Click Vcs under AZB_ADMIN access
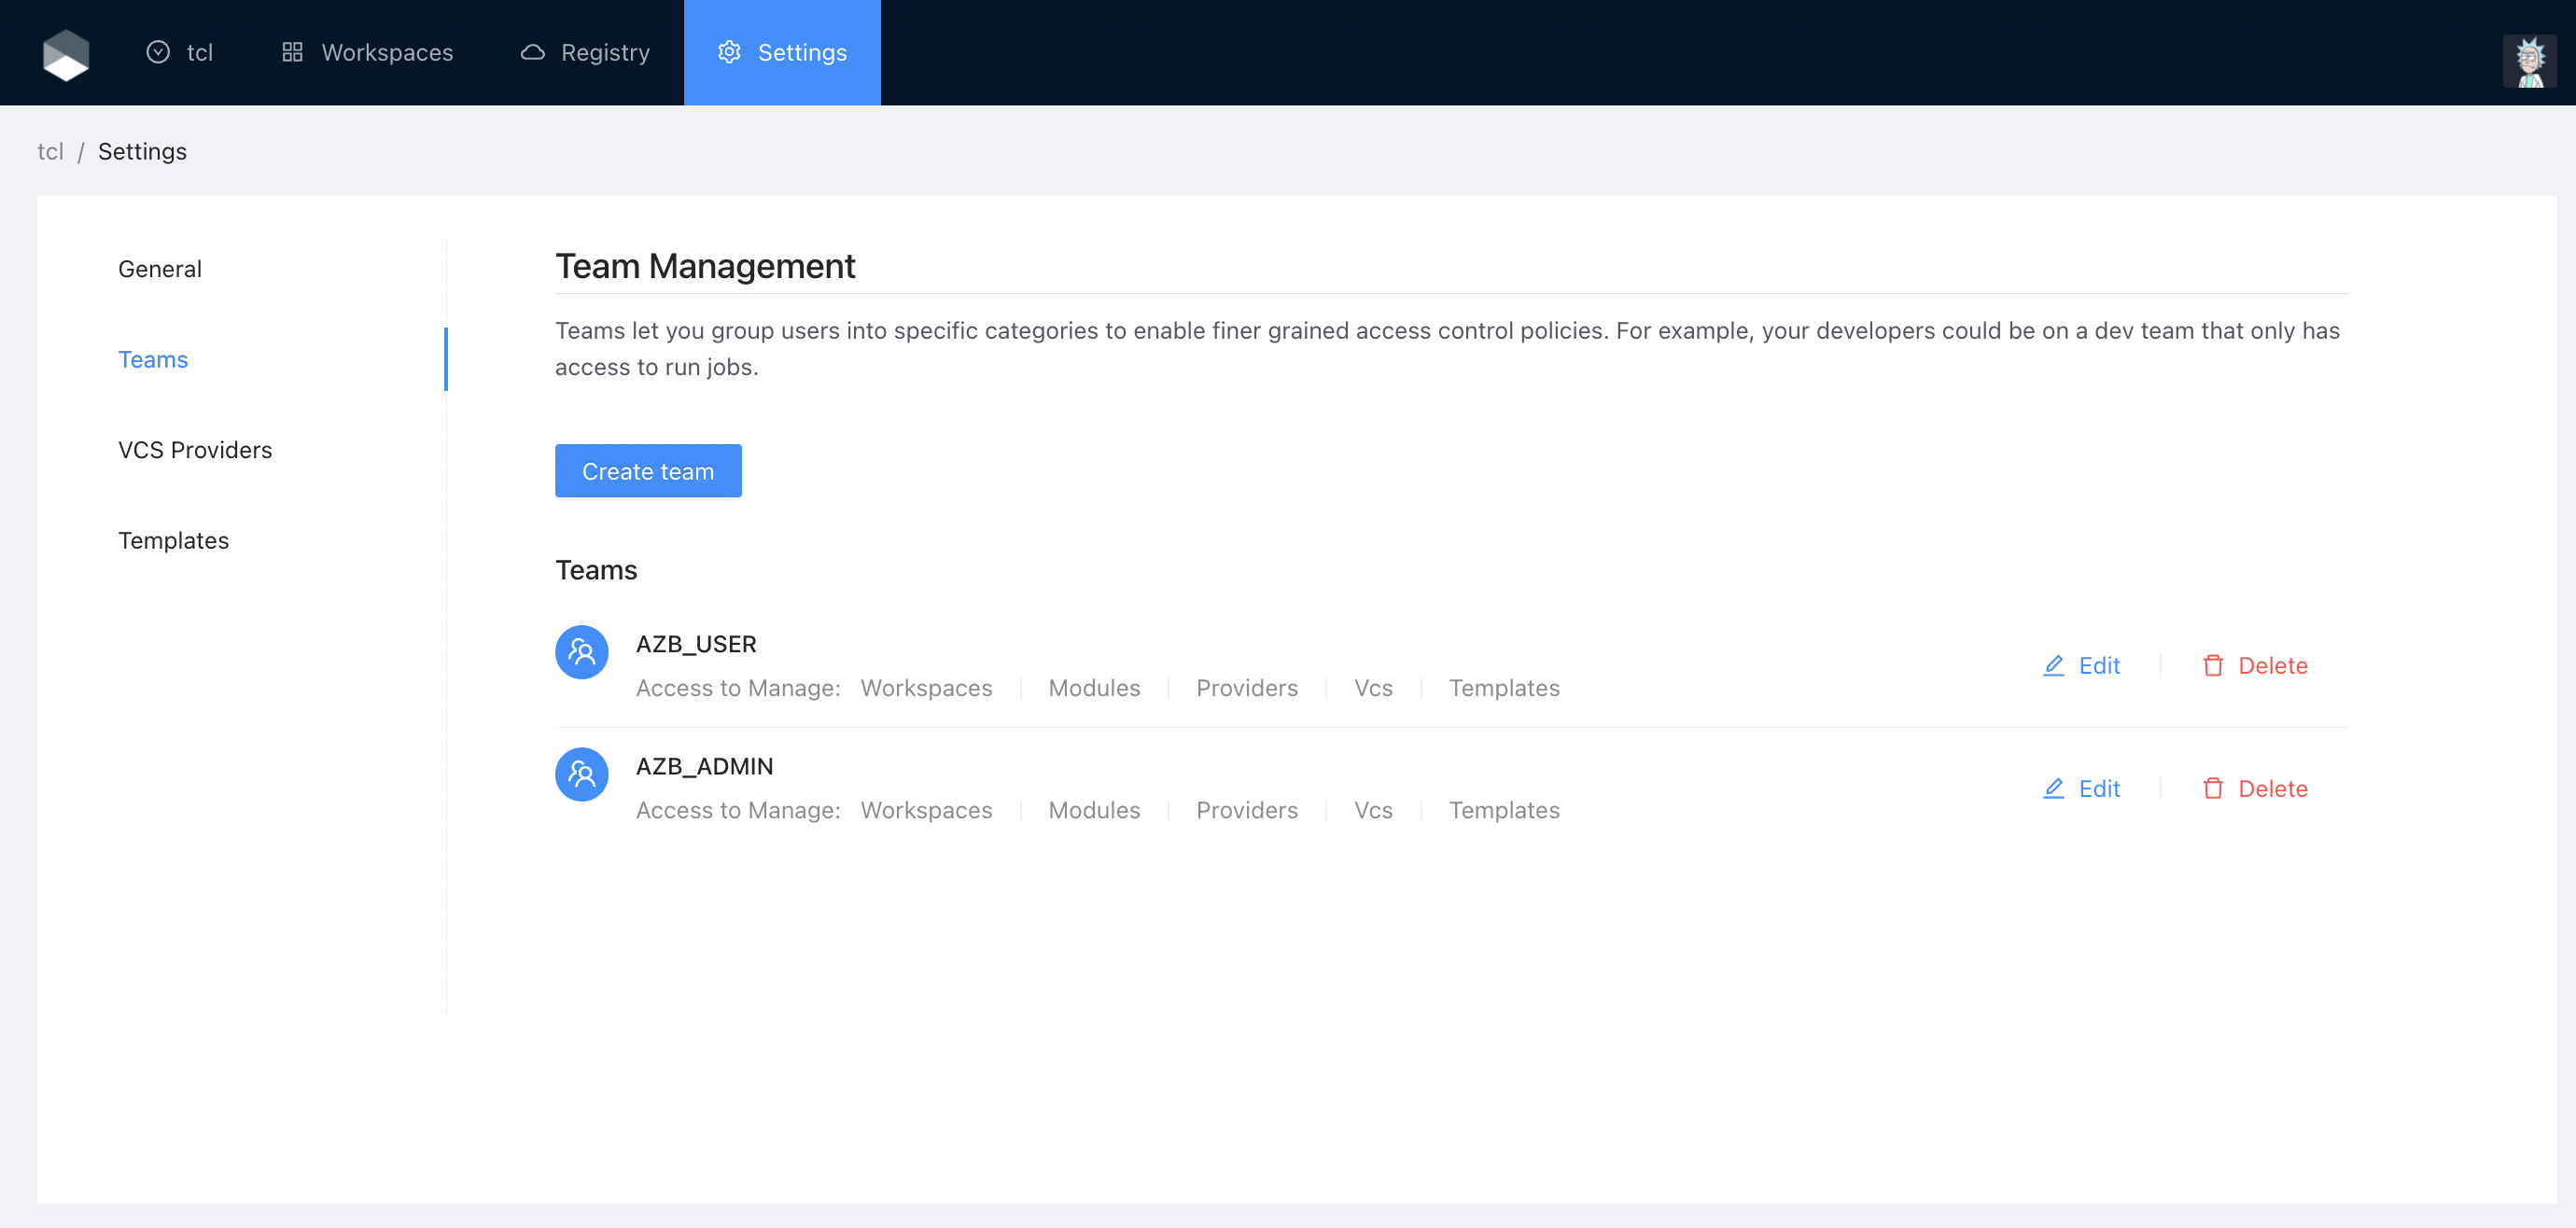 pos(1373,810)
